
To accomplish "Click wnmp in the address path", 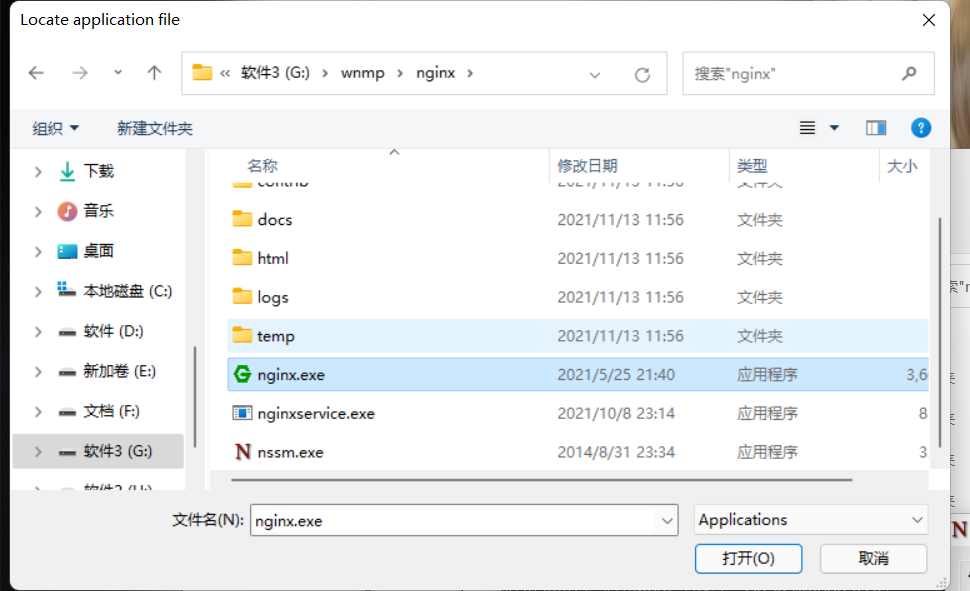I will pos(363,73).
